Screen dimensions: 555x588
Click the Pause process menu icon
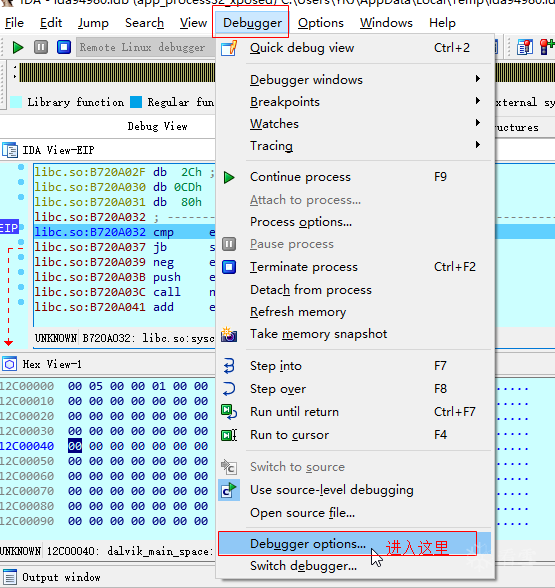pyautogui.click(x=229, y=244)
